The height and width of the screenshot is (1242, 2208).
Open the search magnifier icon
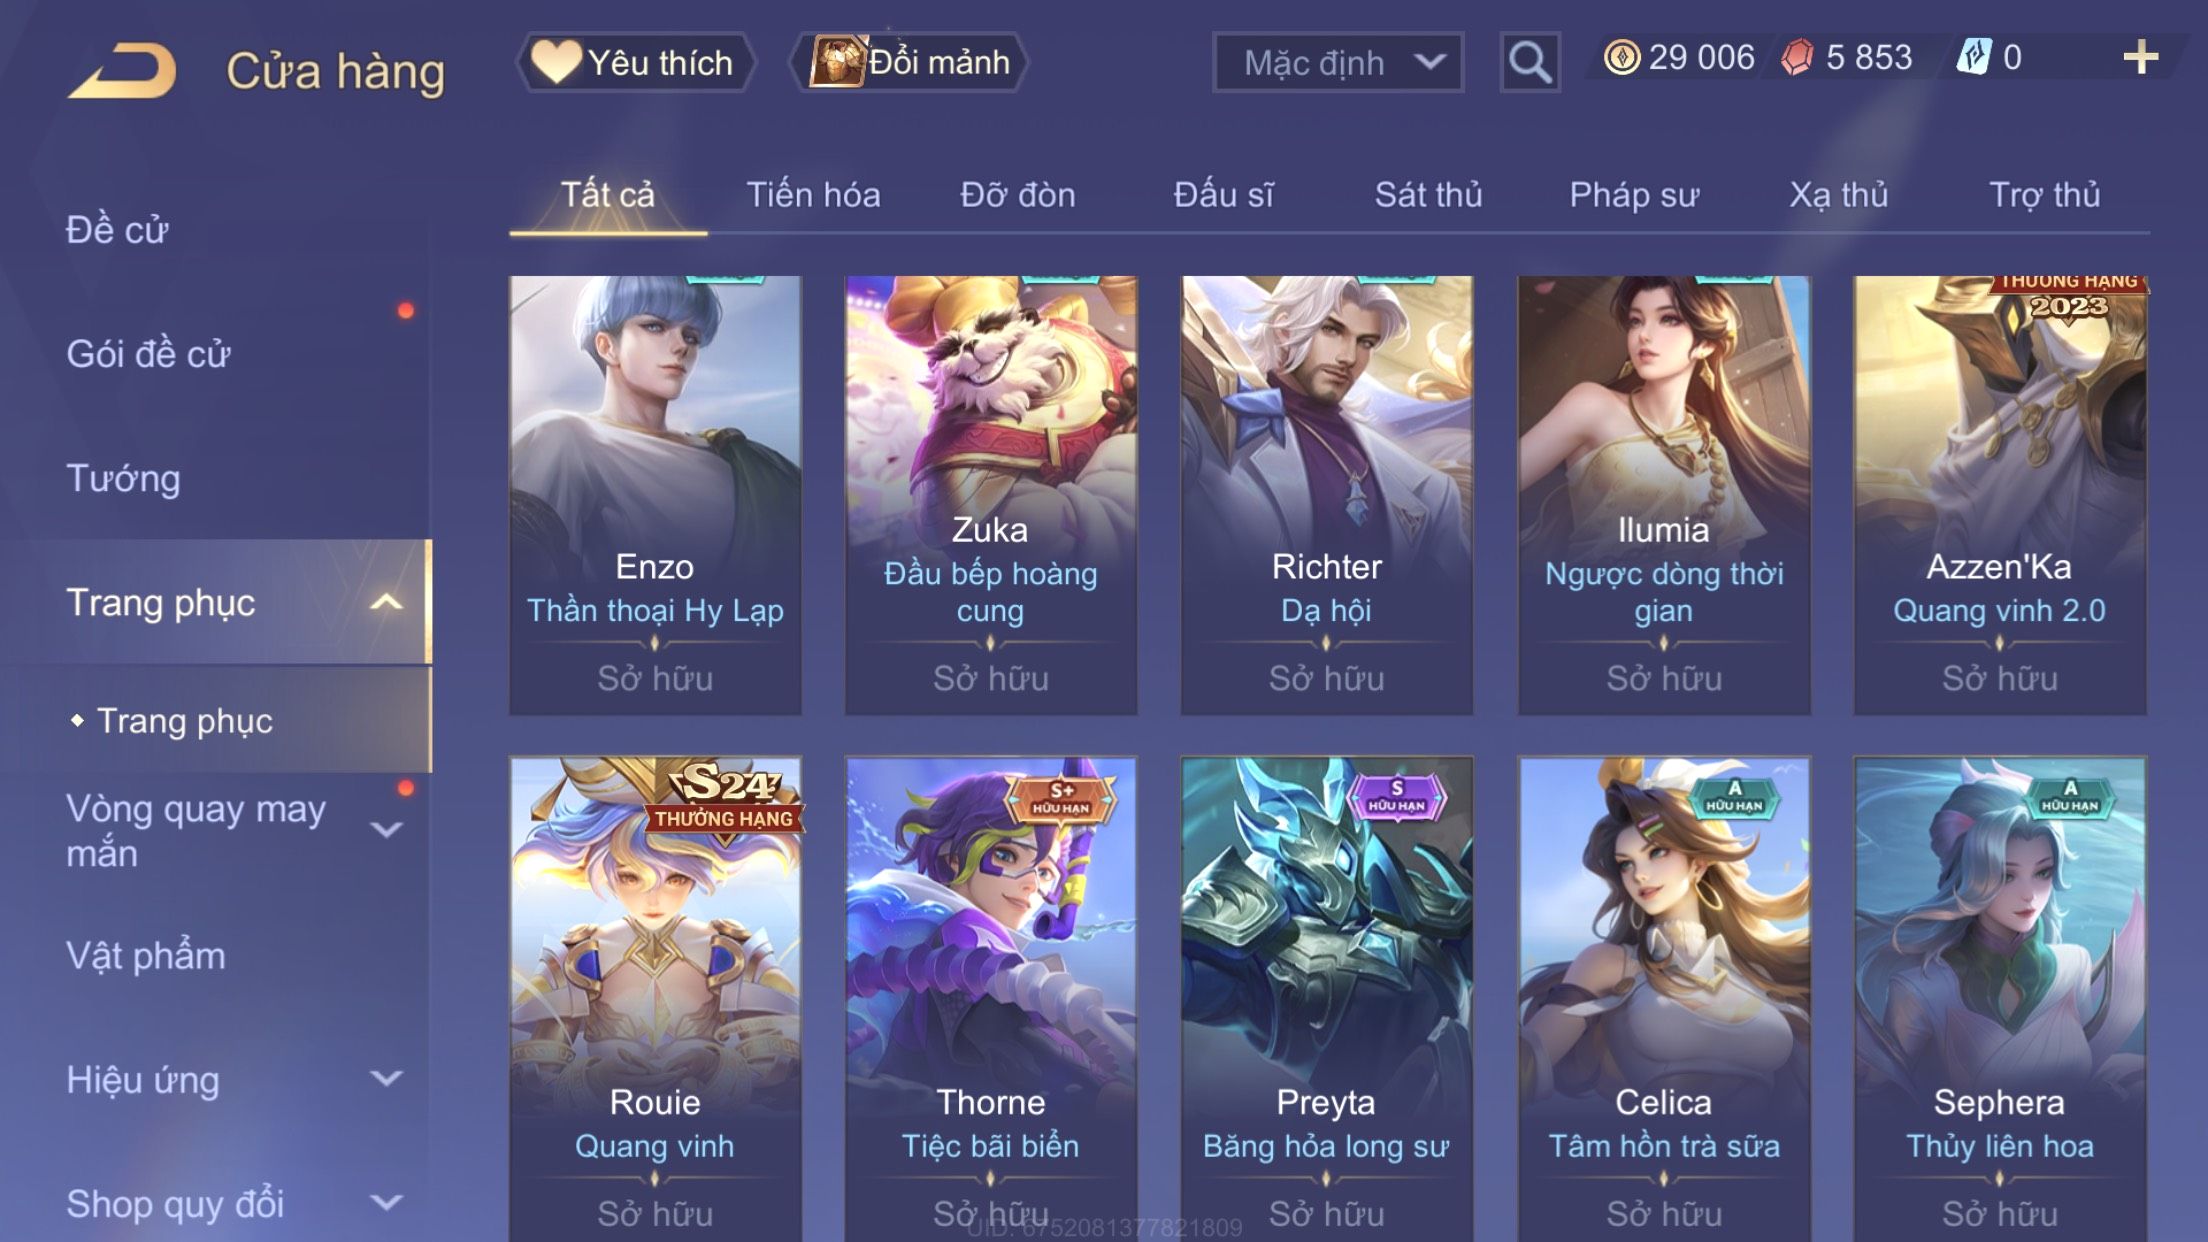(x=1529, y=62)
